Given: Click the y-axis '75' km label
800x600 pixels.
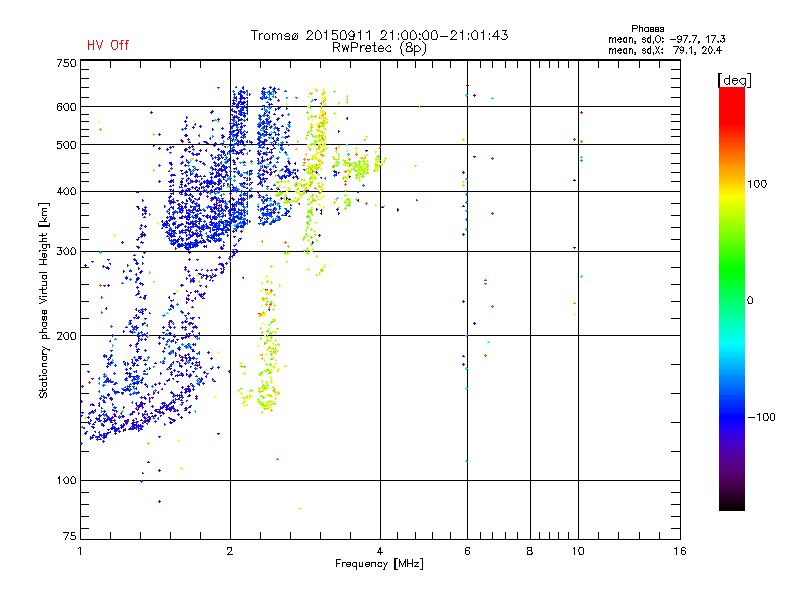Looking at the screenshot, I should [70, 536].
